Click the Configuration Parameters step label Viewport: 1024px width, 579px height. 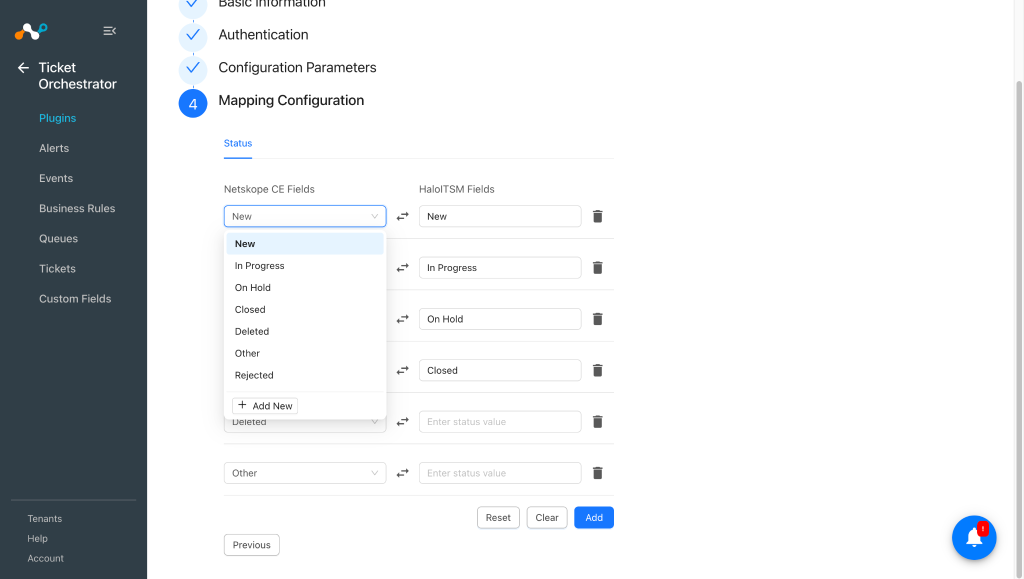pos(297,68)
